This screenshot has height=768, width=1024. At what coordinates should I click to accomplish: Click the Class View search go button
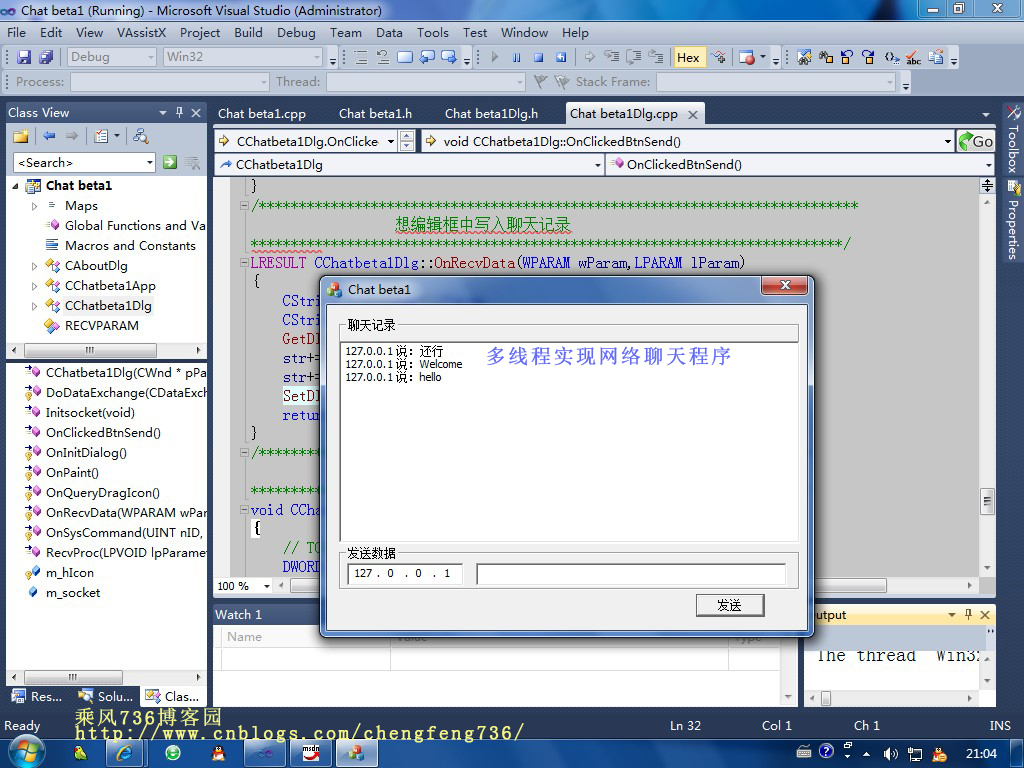170,163
